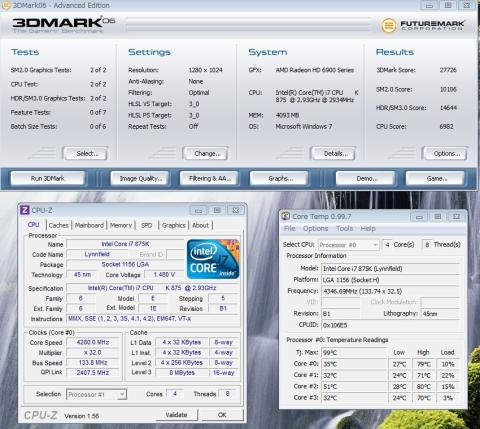Open the Graphs button in 3DMark06
The image size is (480, 429).
coord(280,178)
